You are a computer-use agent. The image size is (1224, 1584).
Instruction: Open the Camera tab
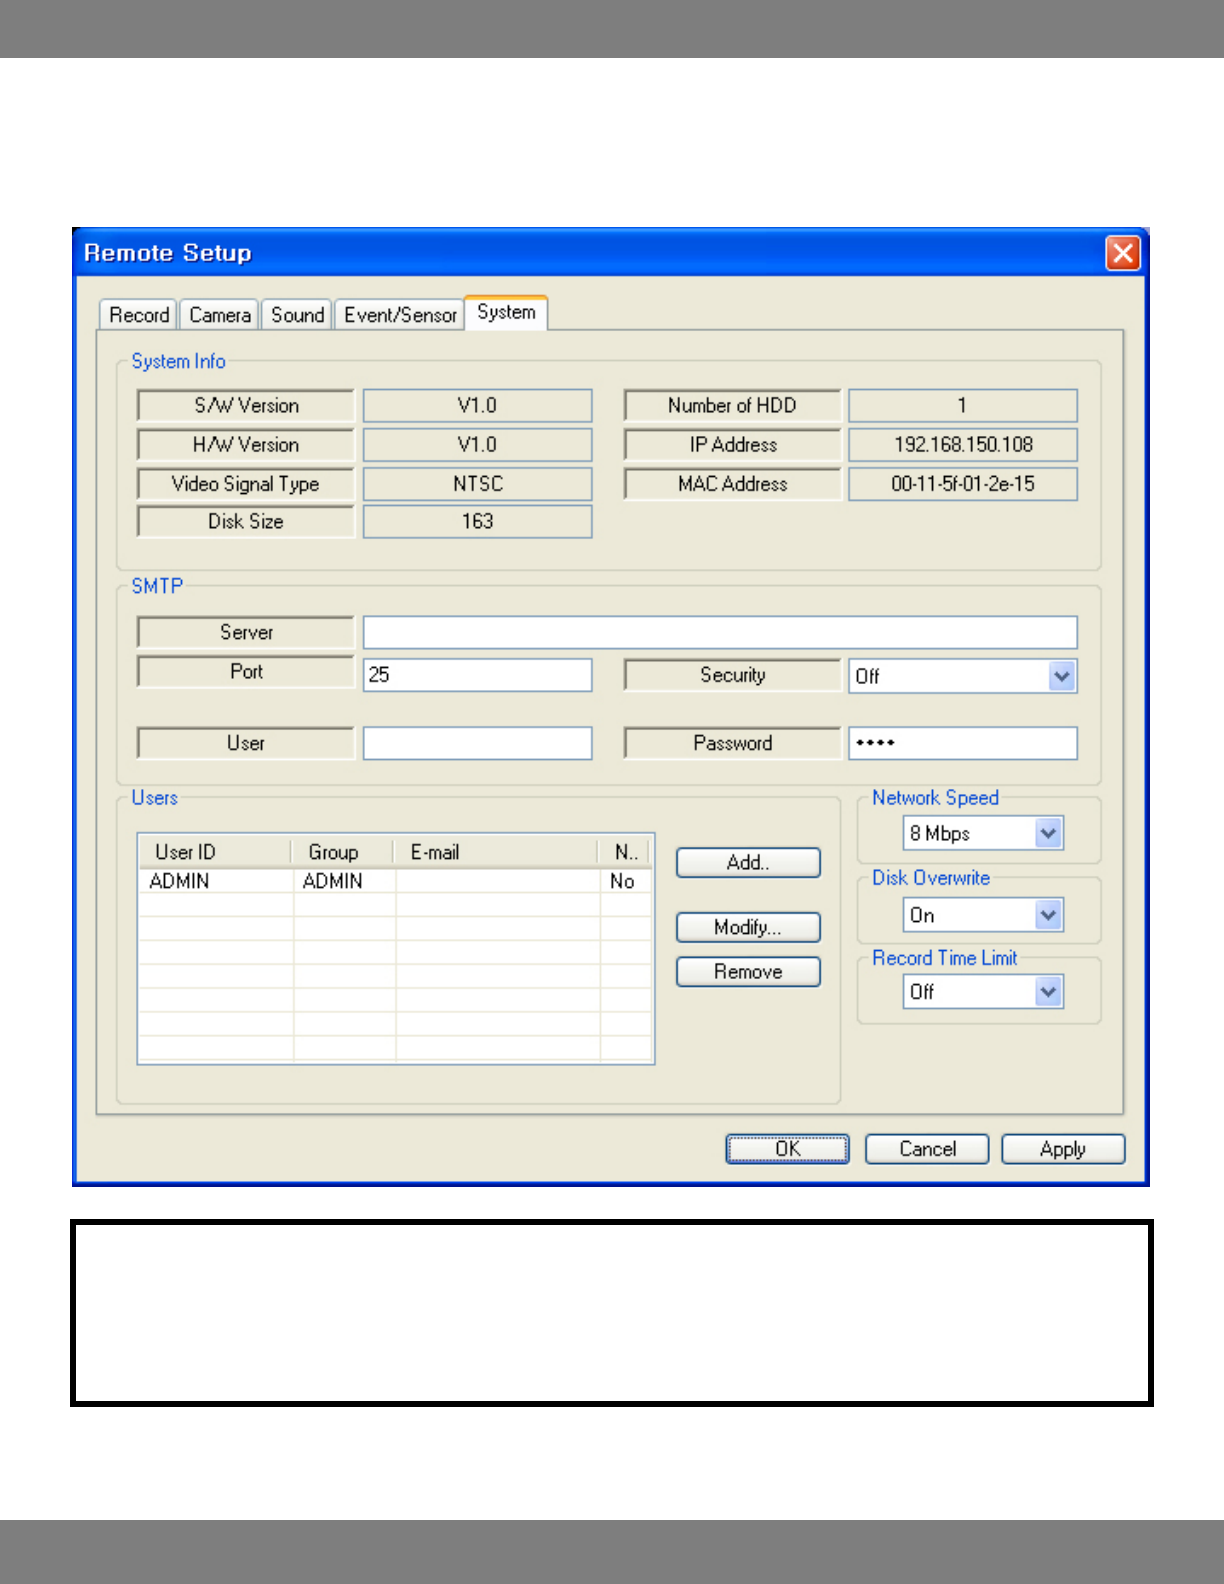tap(220, 315)
